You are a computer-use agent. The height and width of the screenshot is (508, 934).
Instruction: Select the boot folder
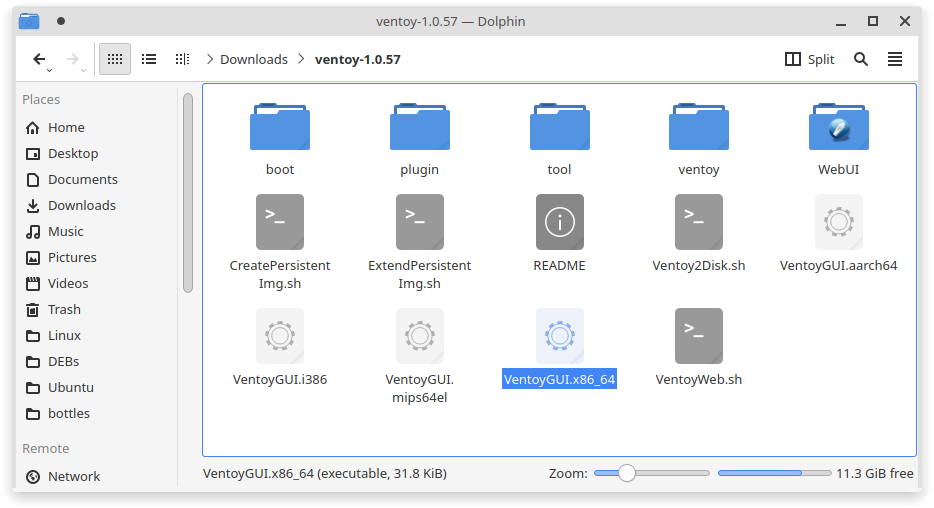pyautogui.click(x=280, y=140)
